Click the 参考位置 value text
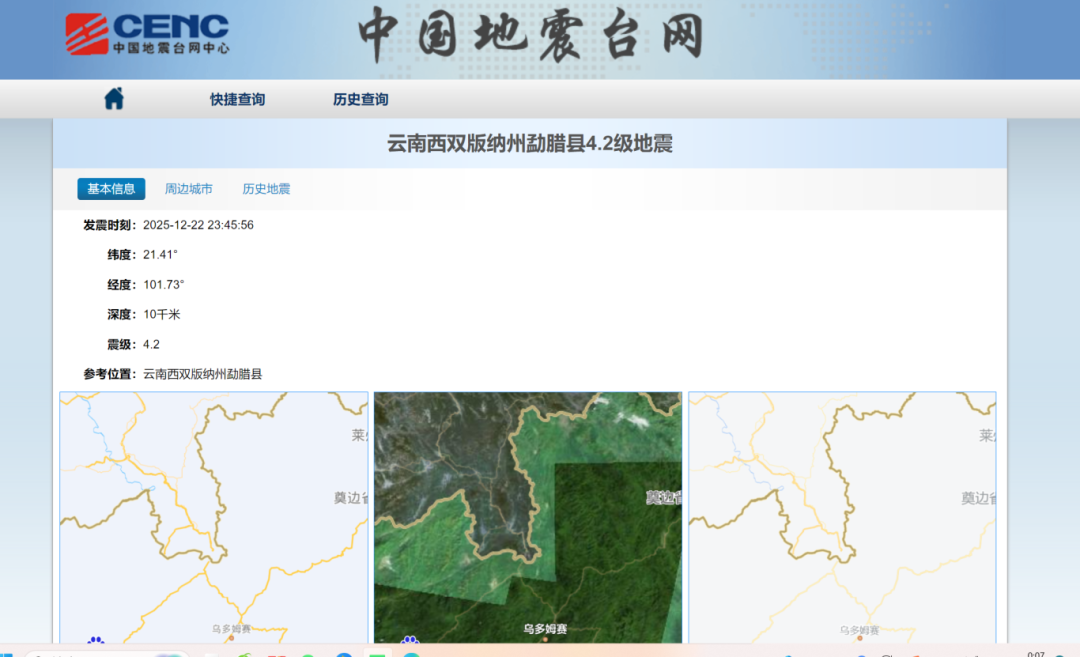1080x657 pixels. point(202,374)
